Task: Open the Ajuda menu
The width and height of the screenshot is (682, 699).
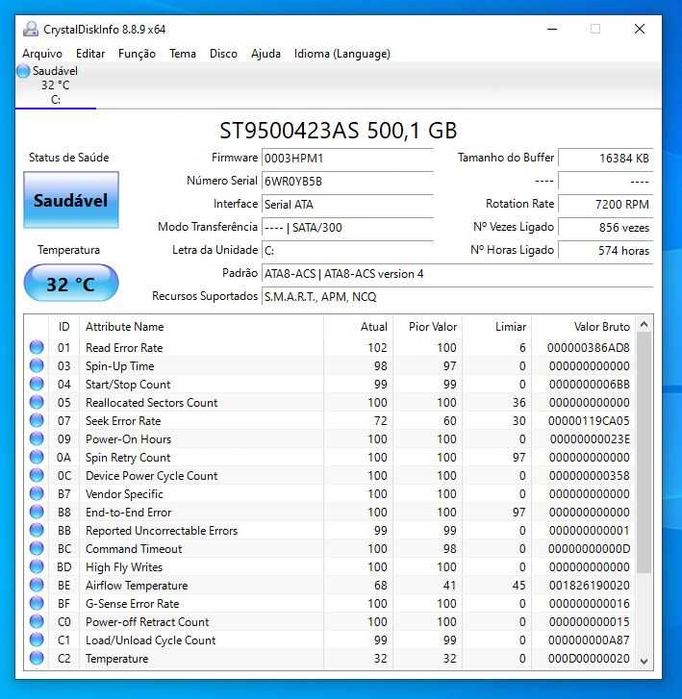Action: tap(266, 54)
